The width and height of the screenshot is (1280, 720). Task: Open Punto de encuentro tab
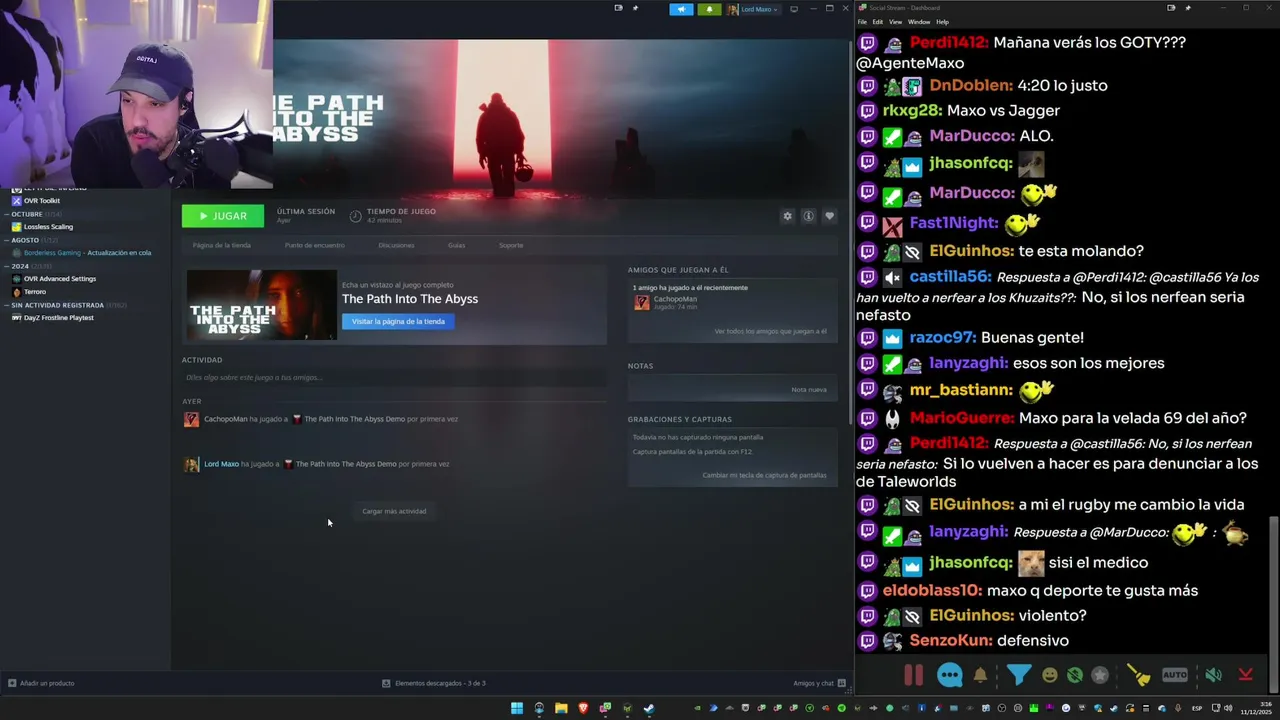pos(315,245)
